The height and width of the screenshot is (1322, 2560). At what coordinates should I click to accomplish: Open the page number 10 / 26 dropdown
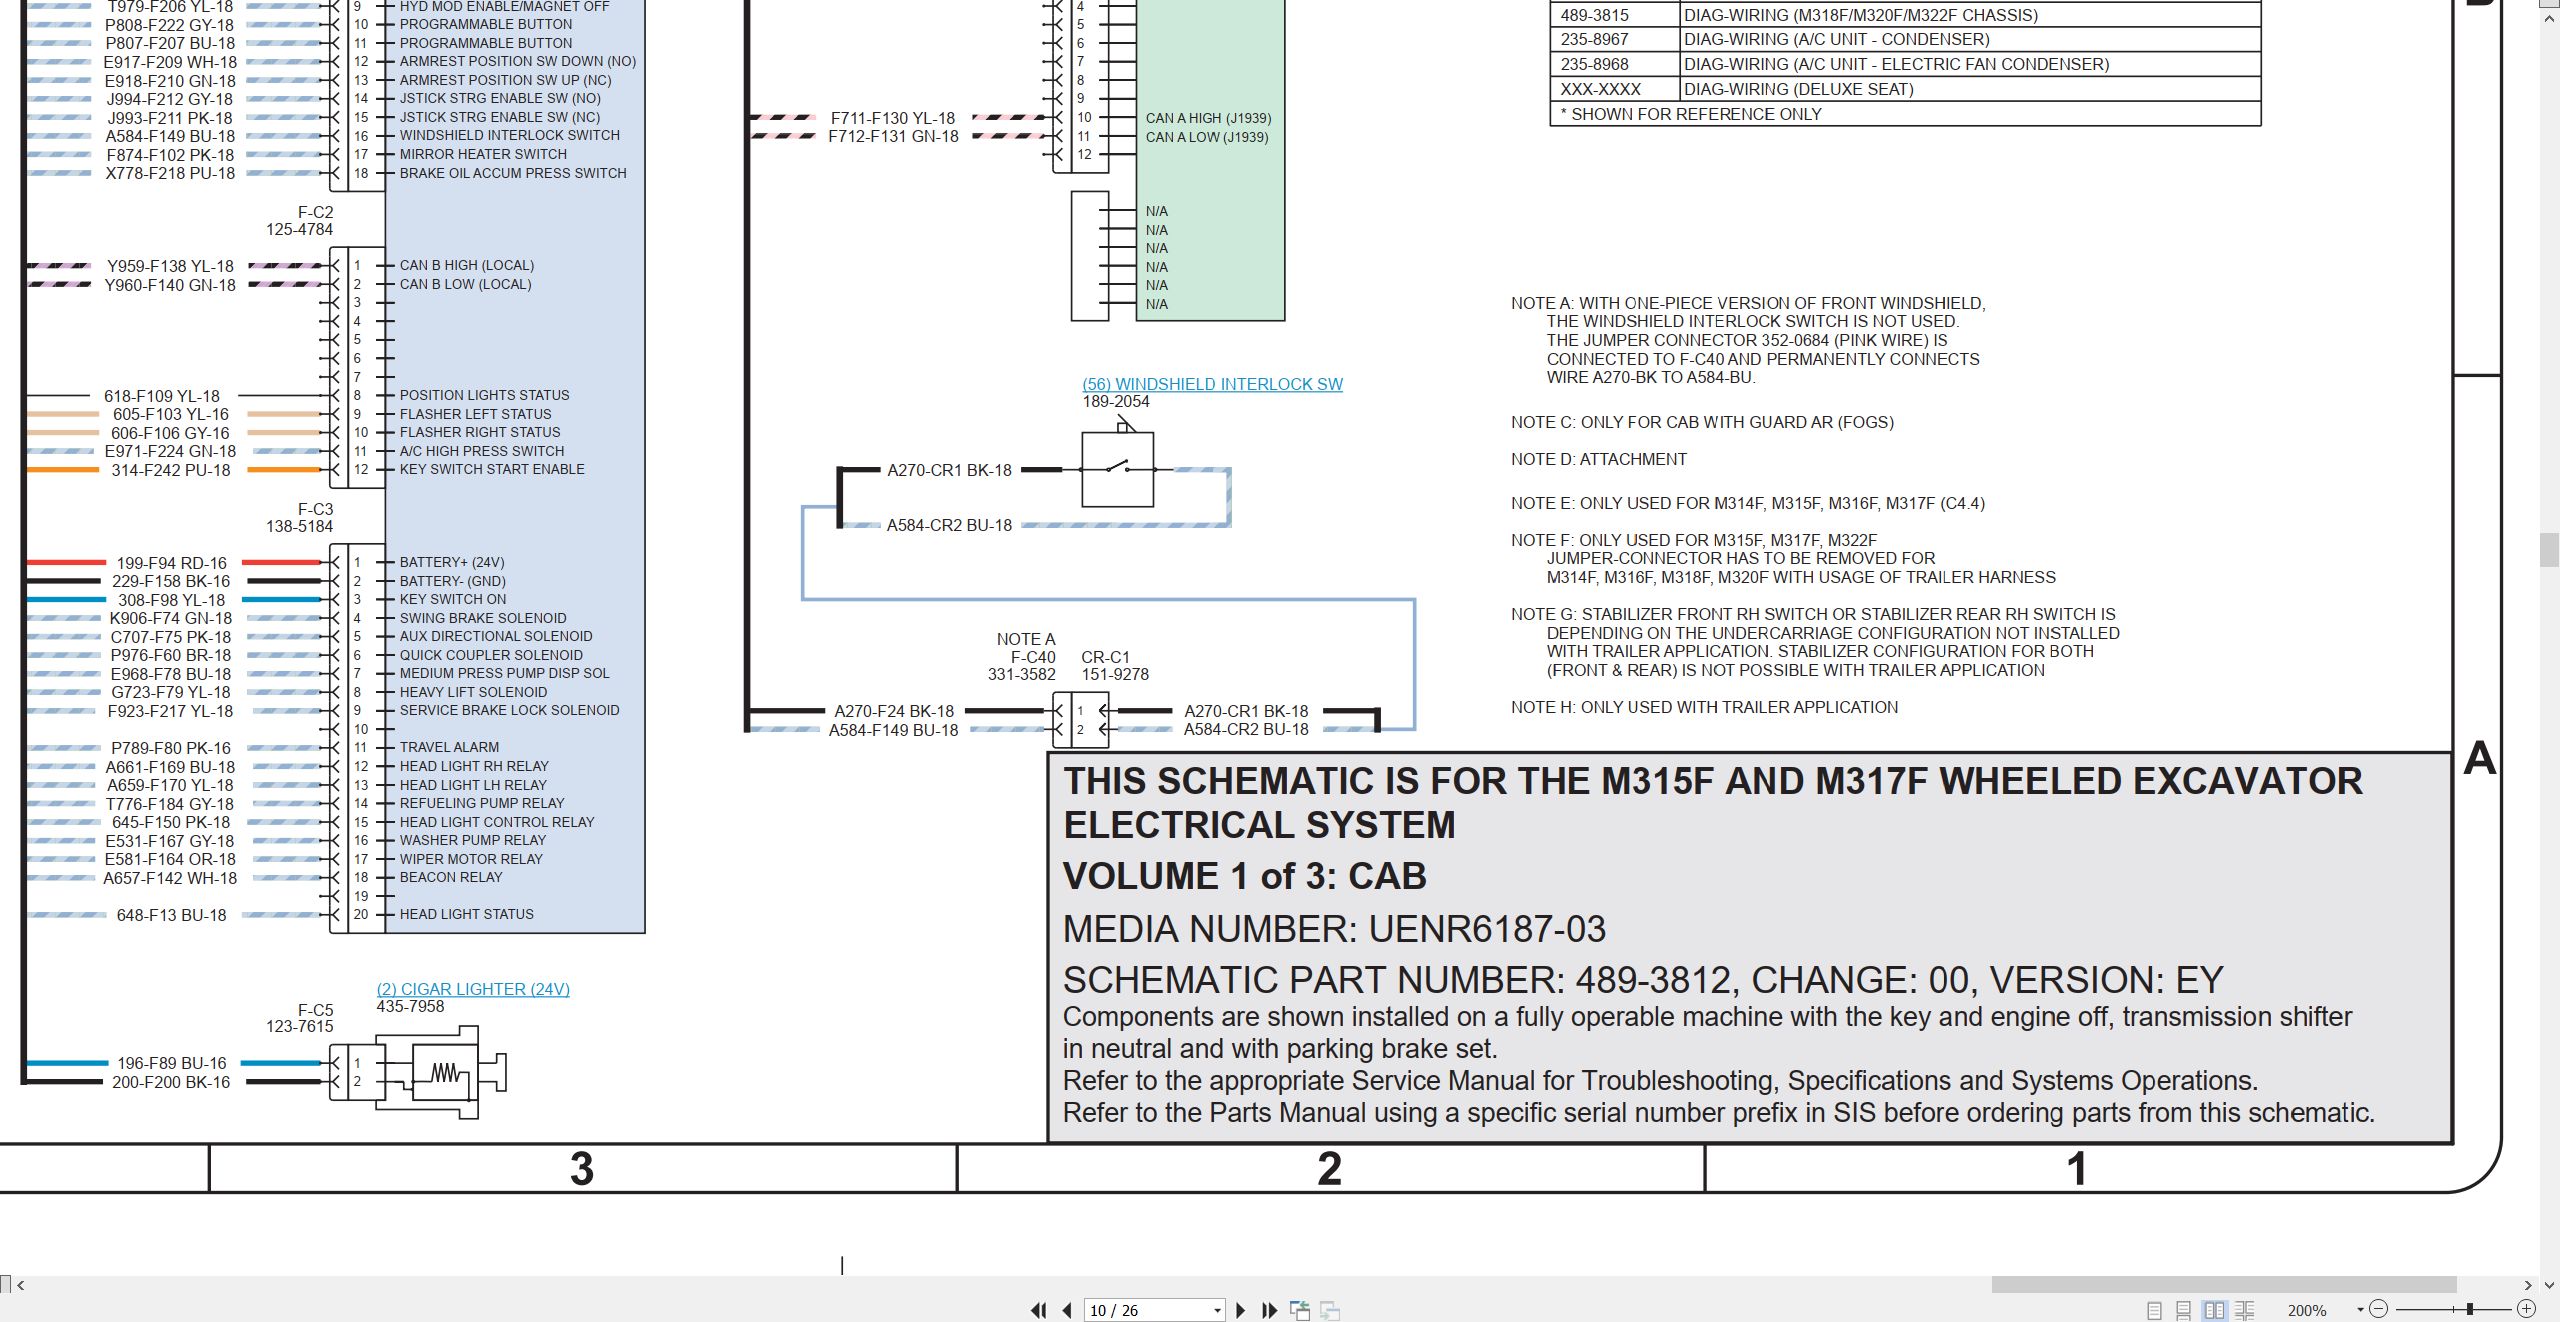tap(1217, 1311)
